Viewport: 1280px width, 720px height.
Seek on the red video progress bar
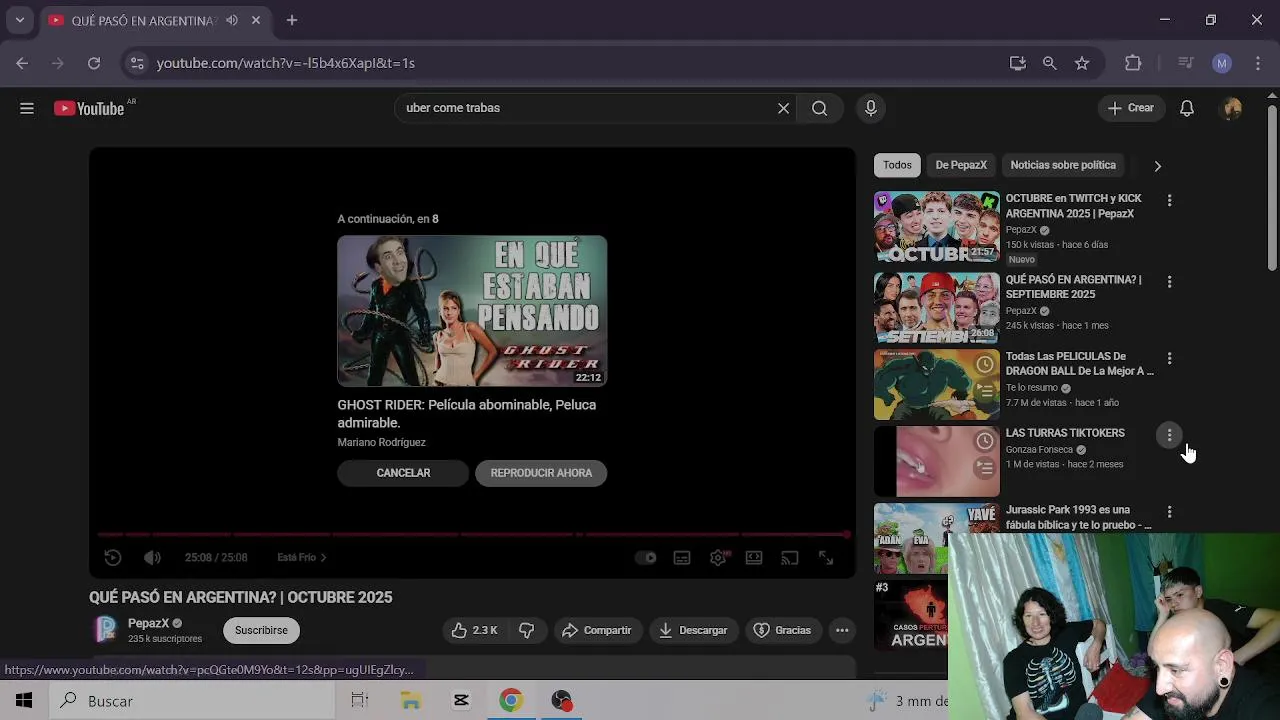[x=472, y=535]
